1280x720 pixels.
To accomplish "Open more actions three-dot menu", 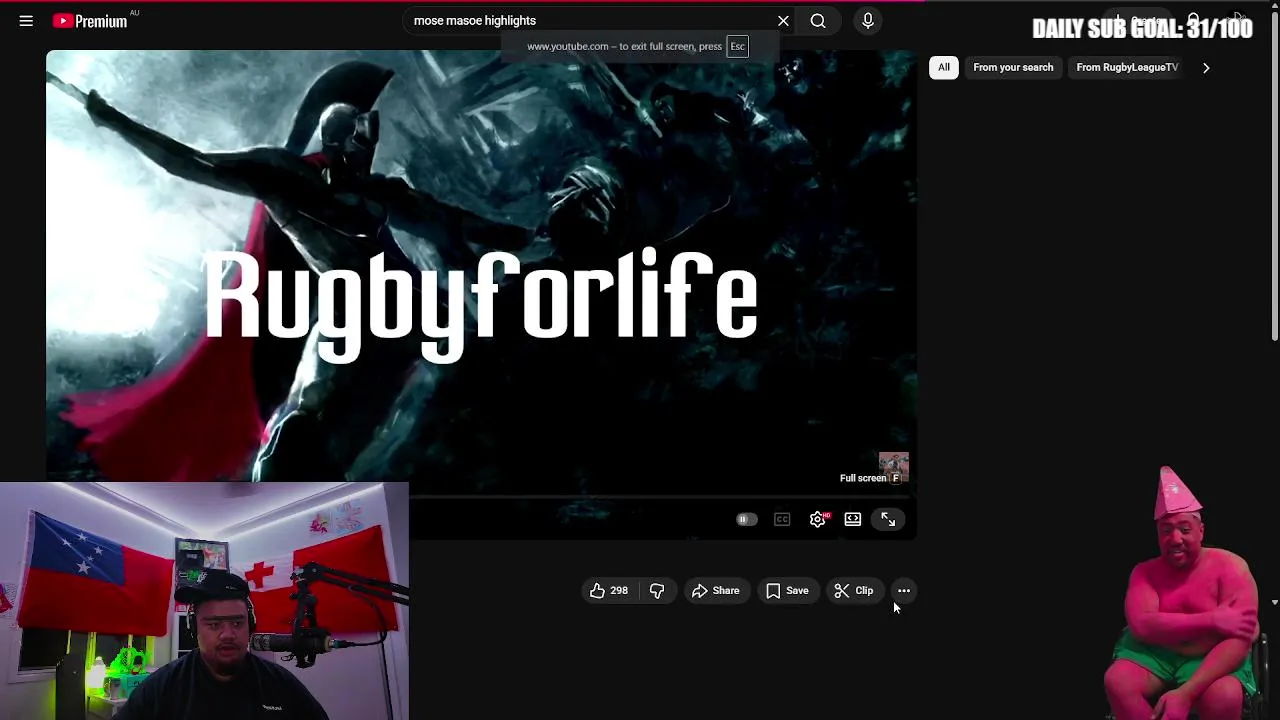I will tap(904, 591).
